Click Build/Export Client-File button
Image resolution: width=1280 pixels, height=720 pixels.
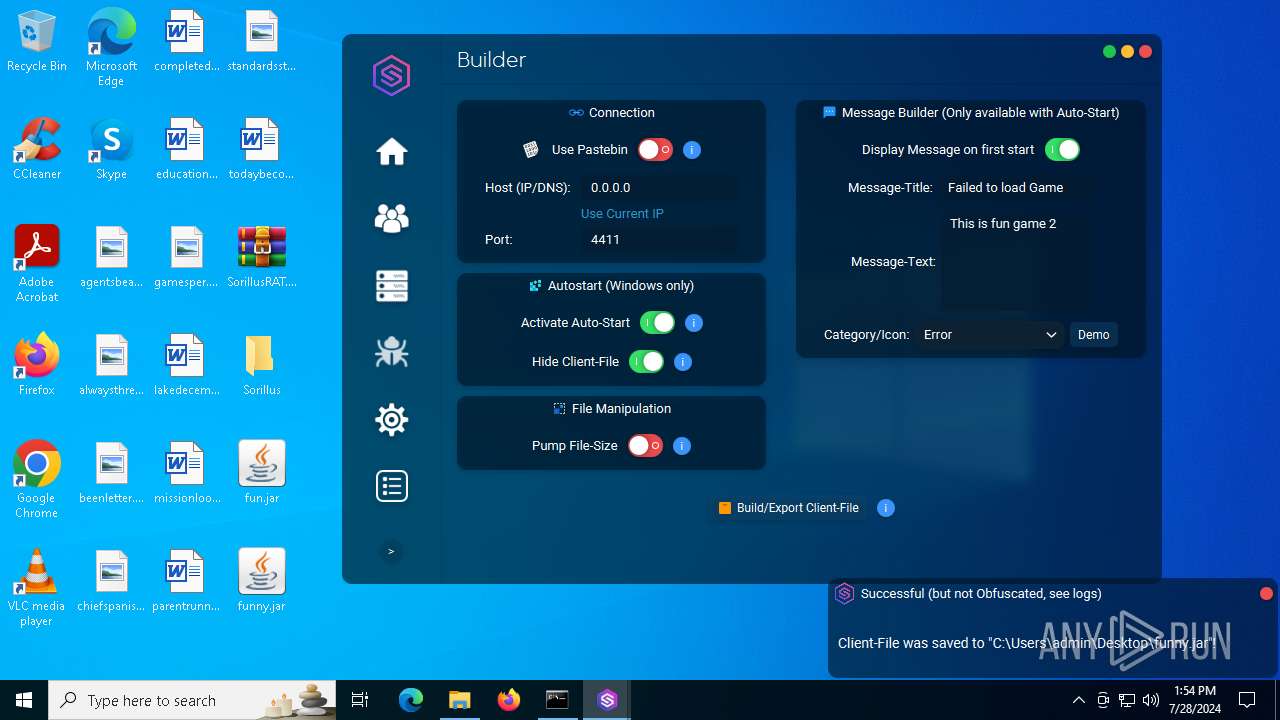click(789, 508)
